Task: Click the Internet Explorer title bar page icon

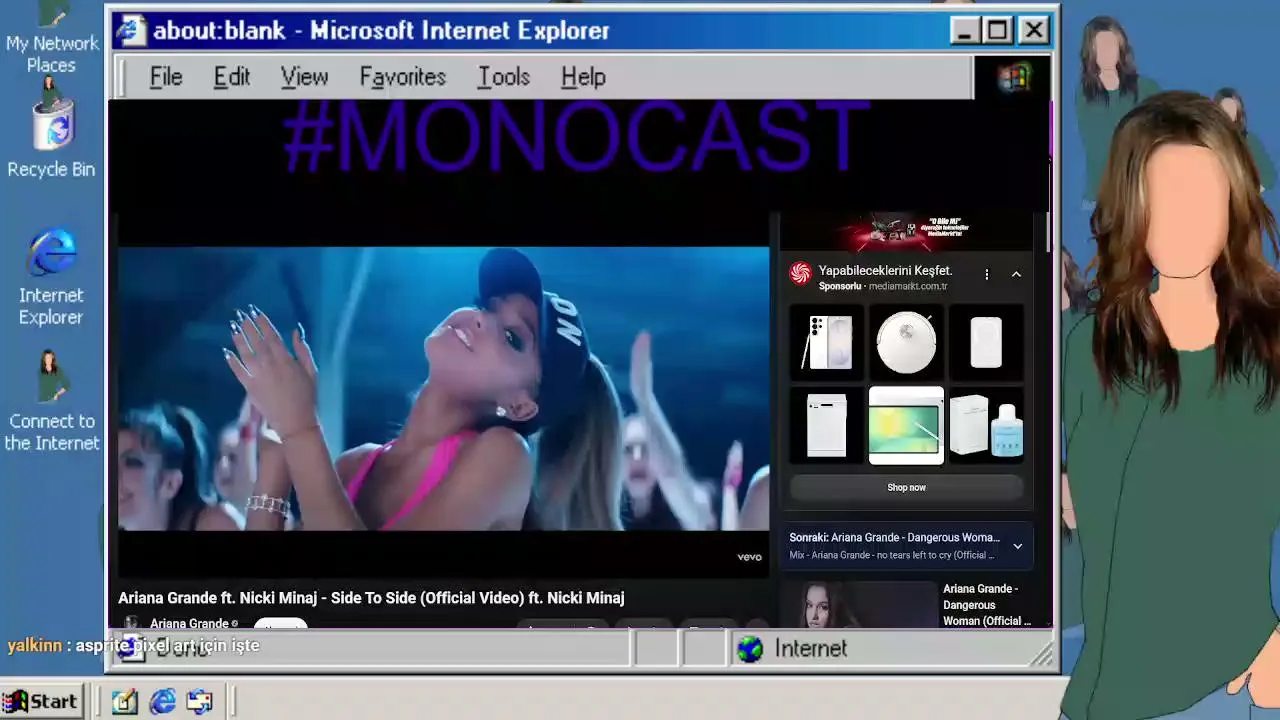Action: pyautogui.click(x=131, y=30)
